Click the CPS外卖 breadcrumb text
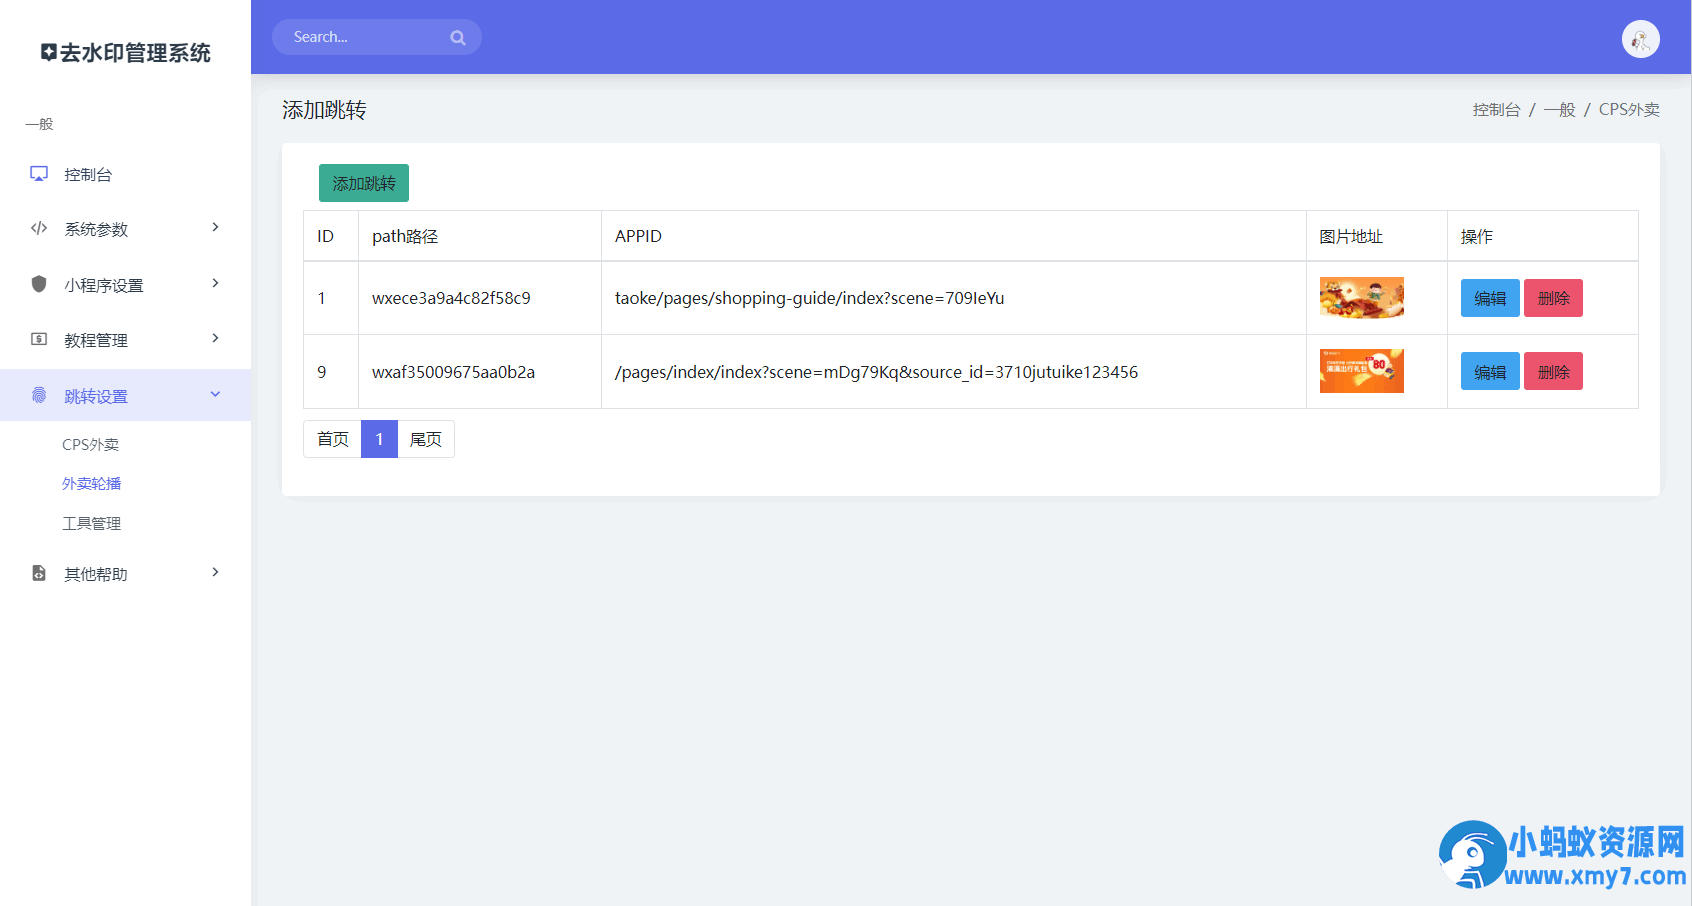 tap(1629, 110)
